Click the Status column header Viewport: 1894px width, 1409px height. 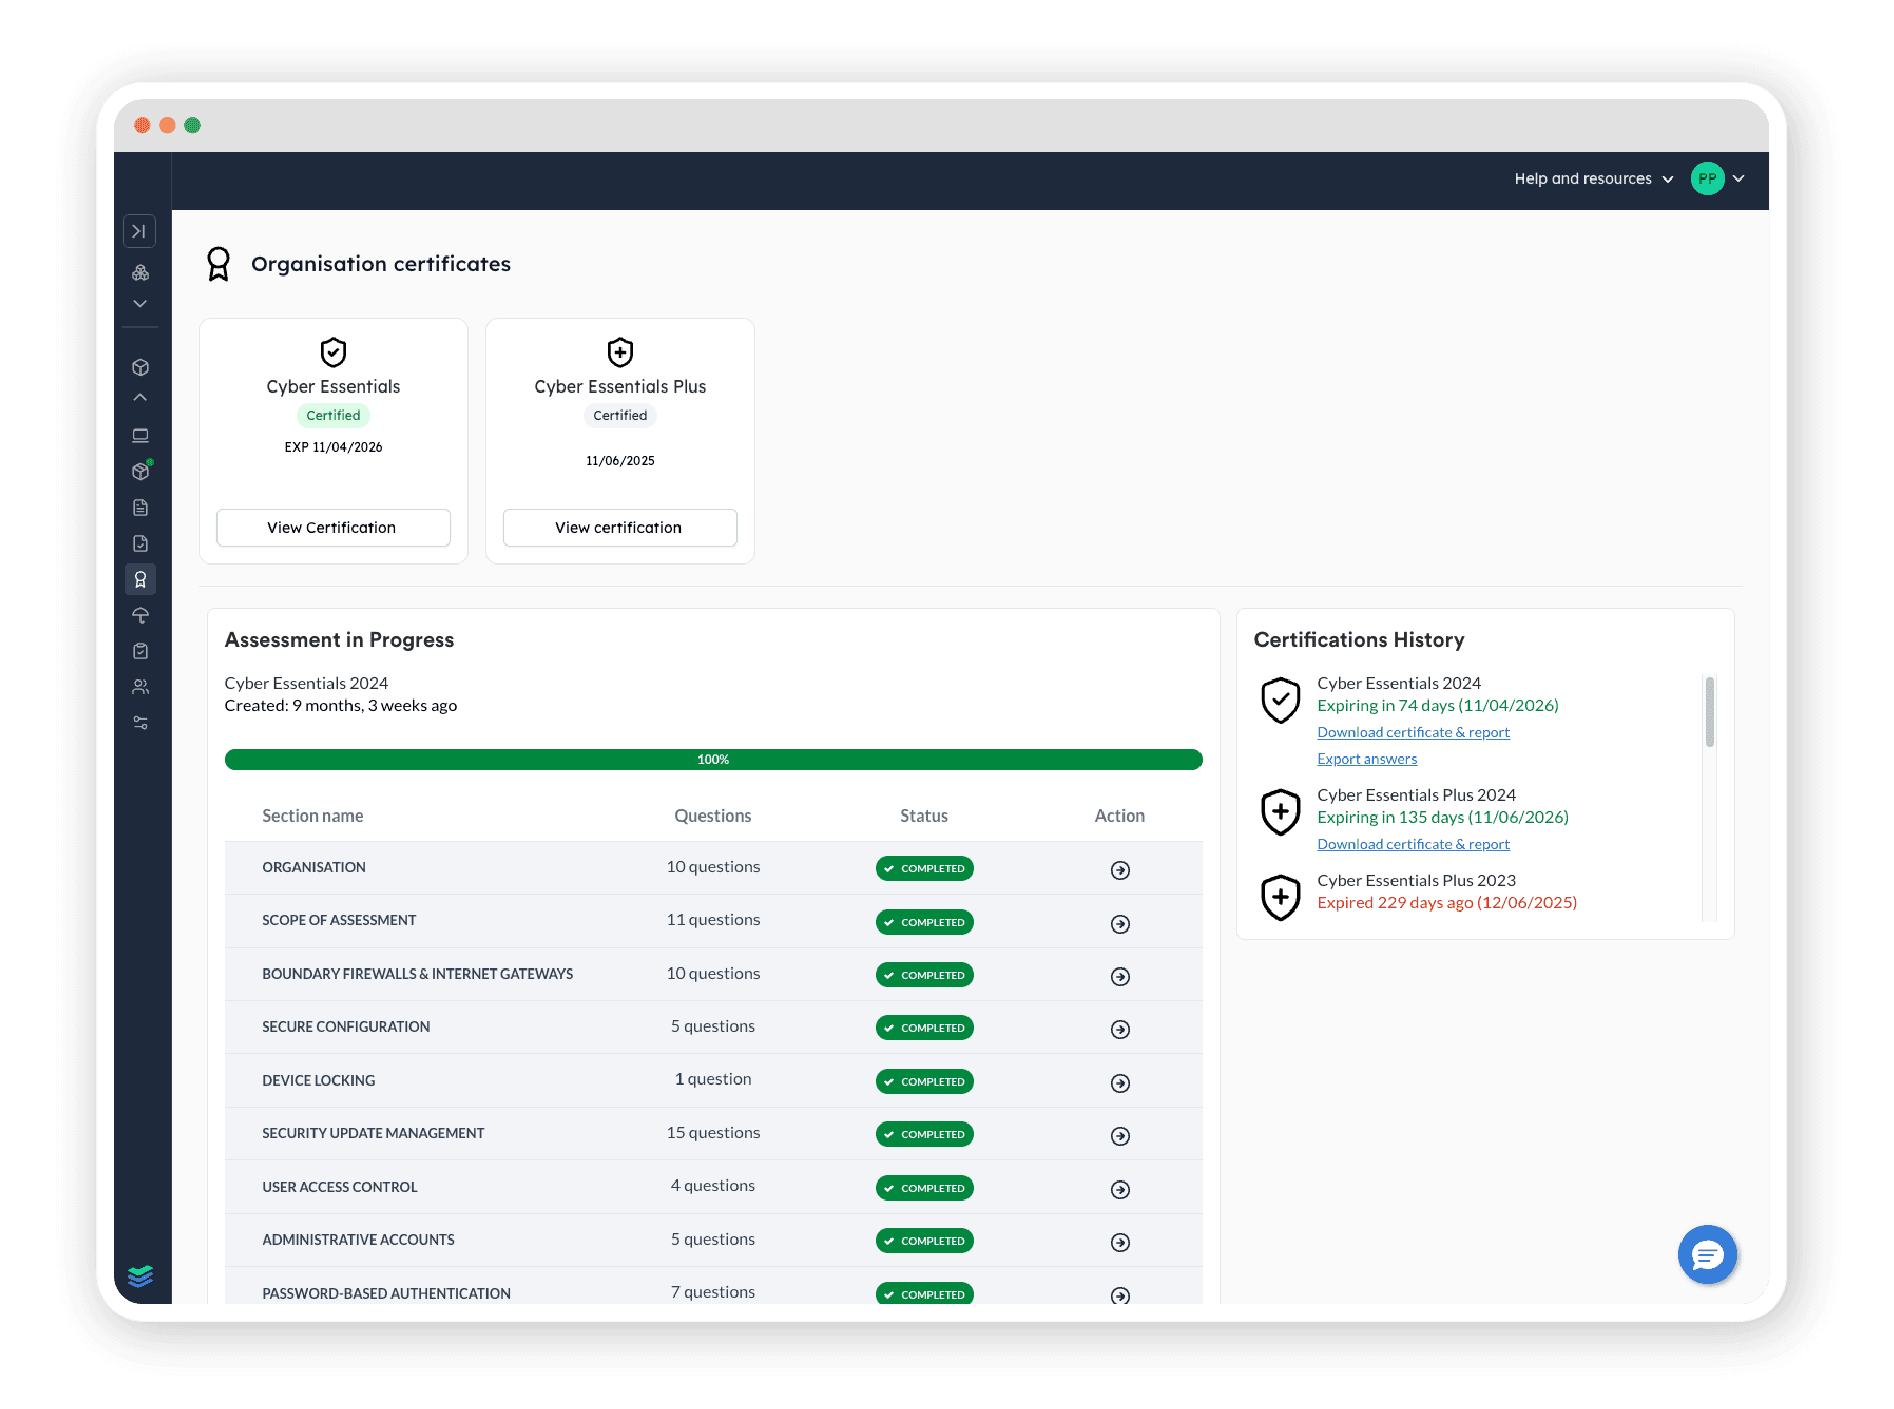pos(924,816)
